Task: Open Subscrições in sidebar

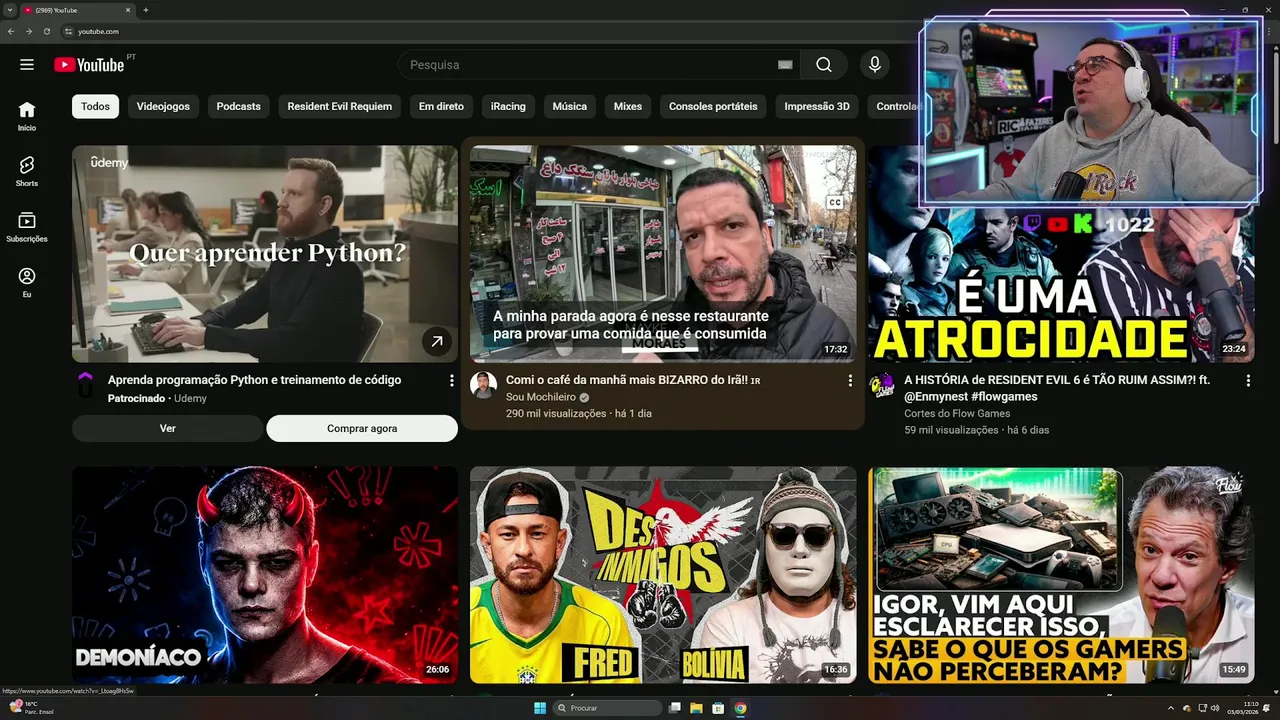Action: [x=27, y=227]
